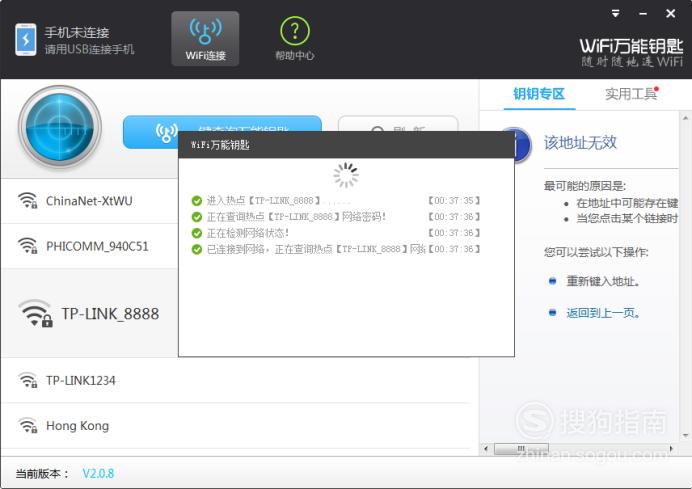The width and height of the screenshot is (692, 489).
Task: Close the WiFi万能钥匙 window
Action: (670, 14)
